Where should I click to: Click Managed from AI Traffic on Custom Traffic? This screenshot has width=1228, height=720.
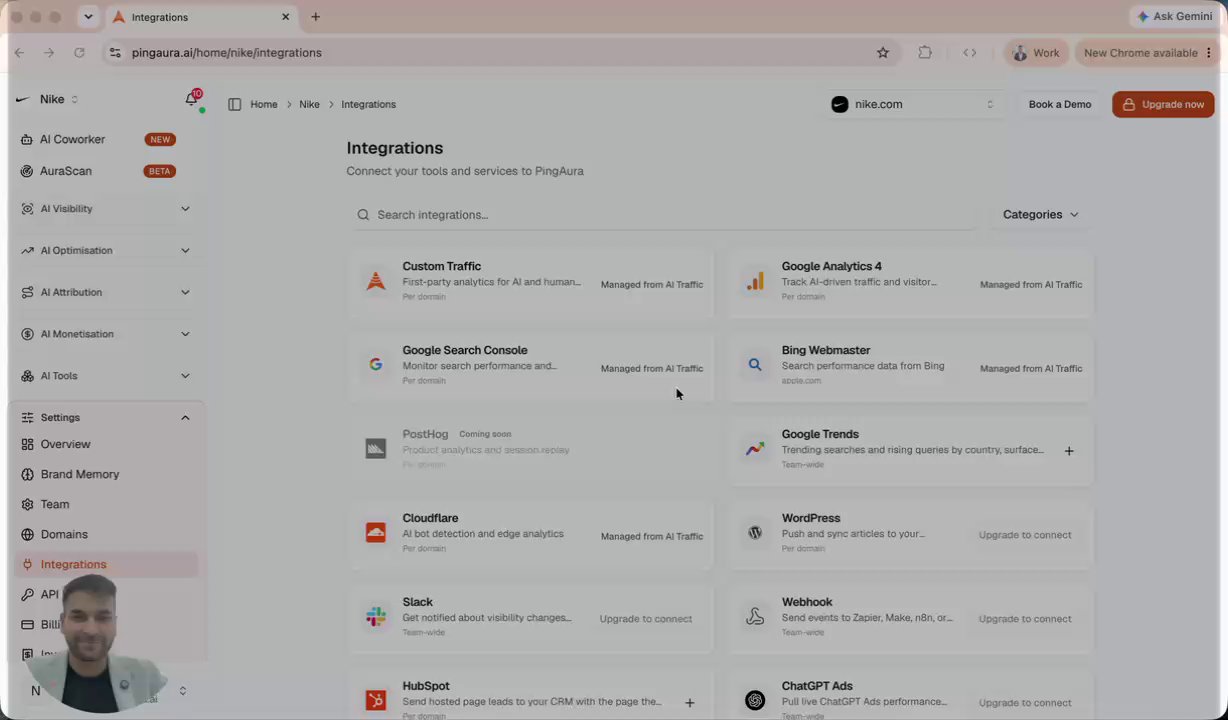tap(652, 284)
